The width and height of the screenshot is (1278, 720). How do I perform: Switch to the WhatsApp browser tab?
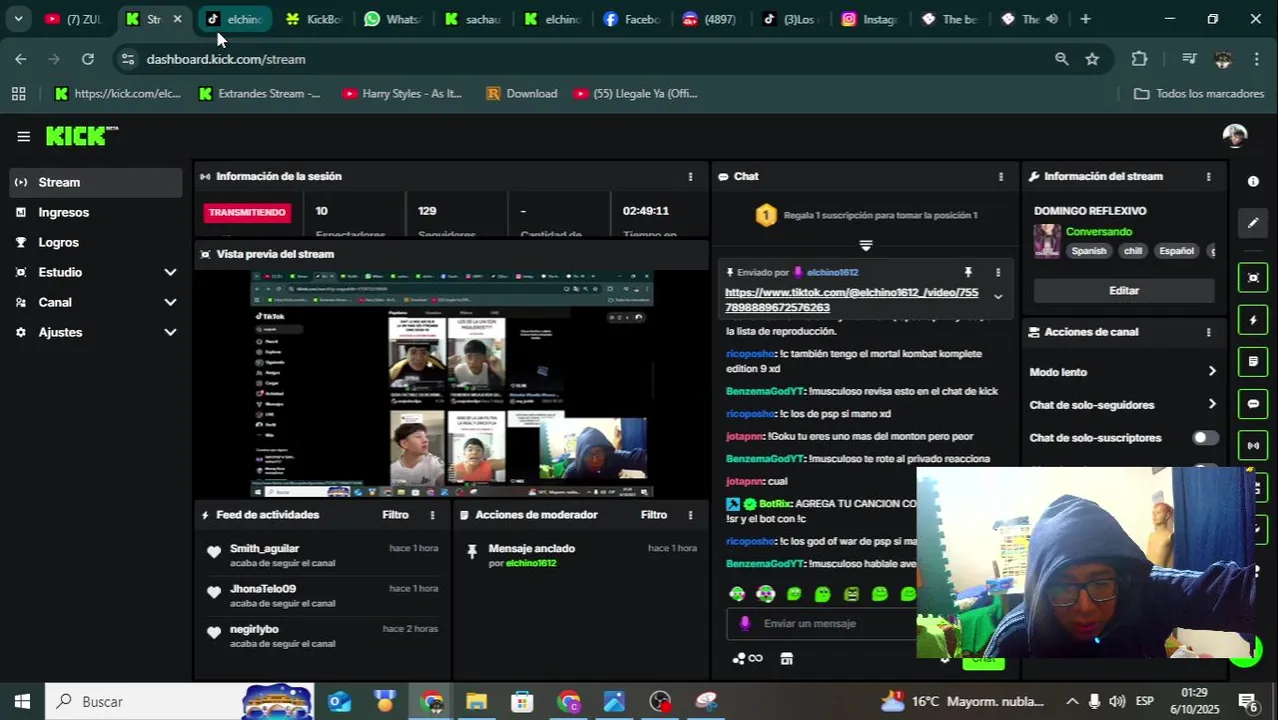click(394, 19)
